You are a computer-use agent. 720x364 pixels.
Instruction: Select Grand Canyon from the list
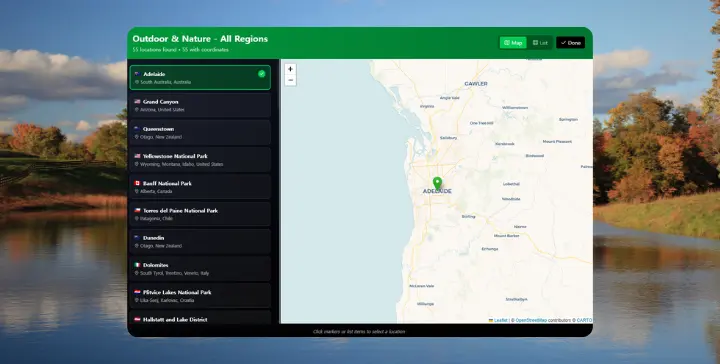click(200, 106)
